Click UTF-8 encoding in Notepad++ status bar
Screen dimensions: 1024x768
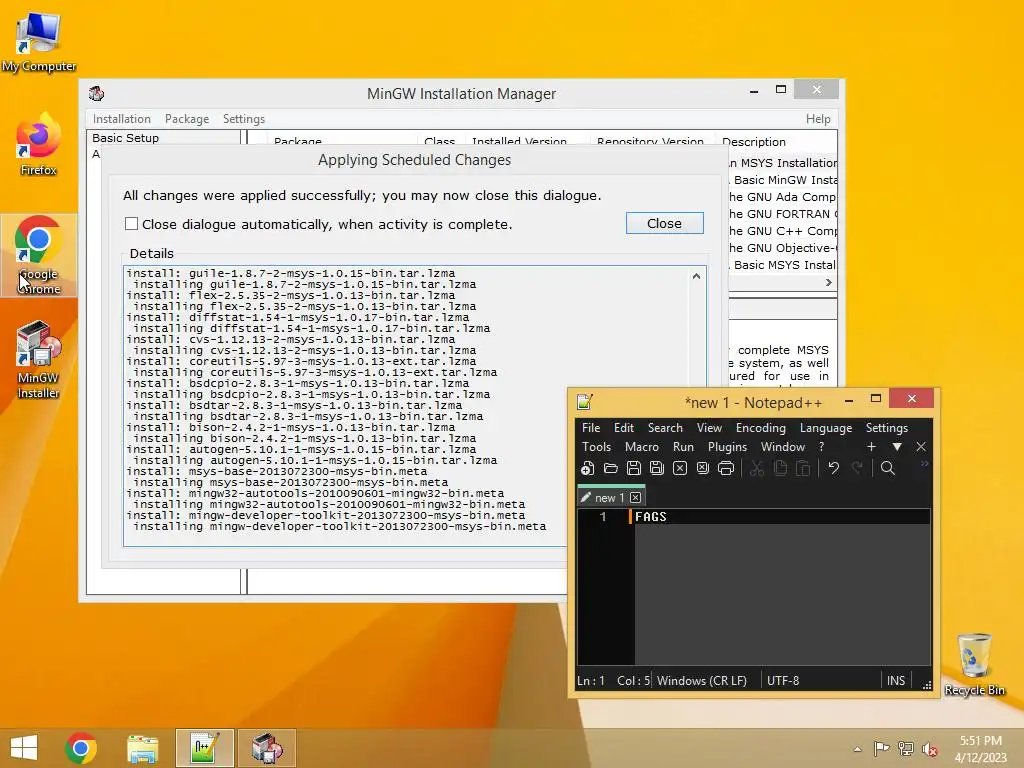tap(783, 680)
